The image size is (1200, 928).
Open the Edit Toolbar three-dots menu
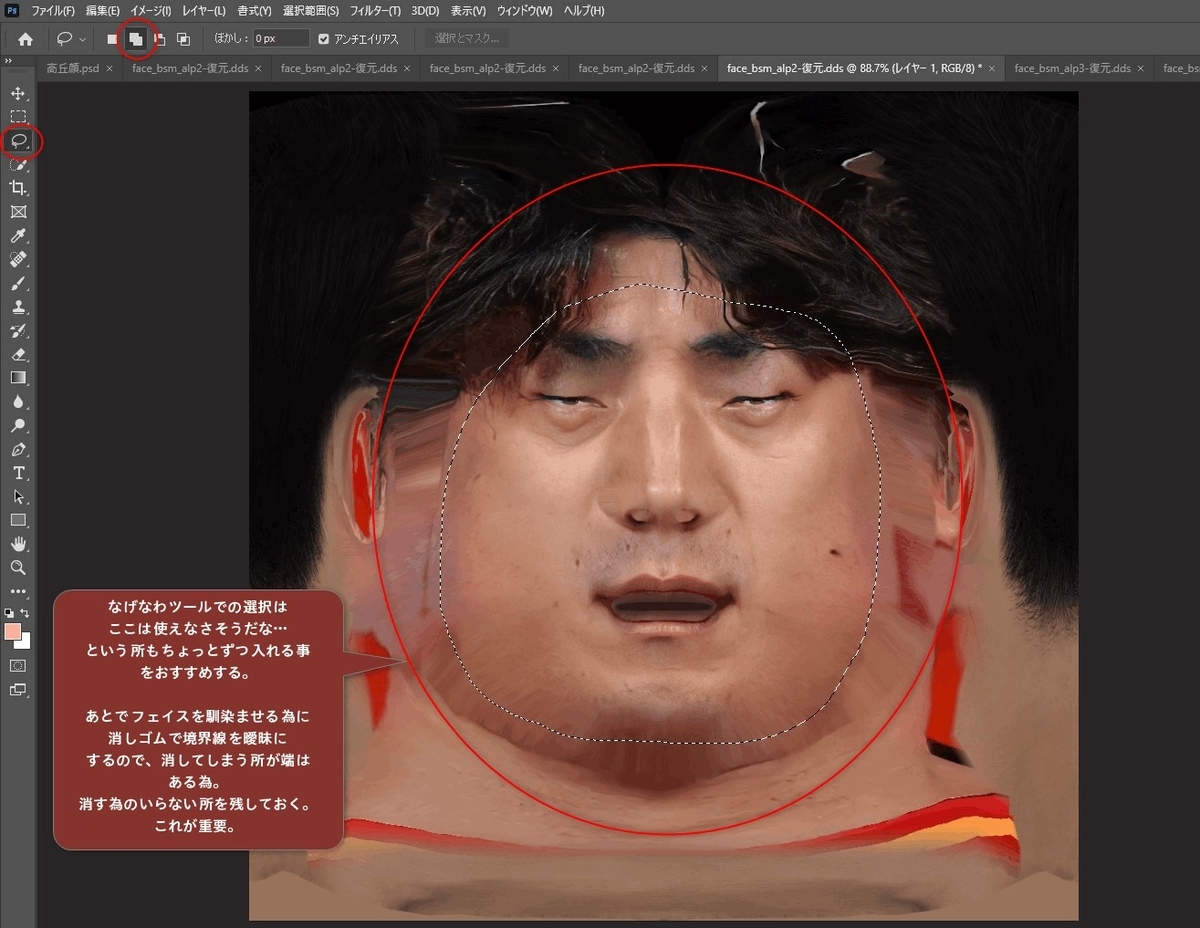click(18, 591)
